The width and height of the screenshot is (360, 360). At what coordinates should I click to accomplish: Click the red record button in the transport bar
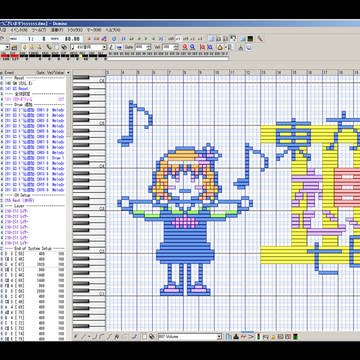89,38
